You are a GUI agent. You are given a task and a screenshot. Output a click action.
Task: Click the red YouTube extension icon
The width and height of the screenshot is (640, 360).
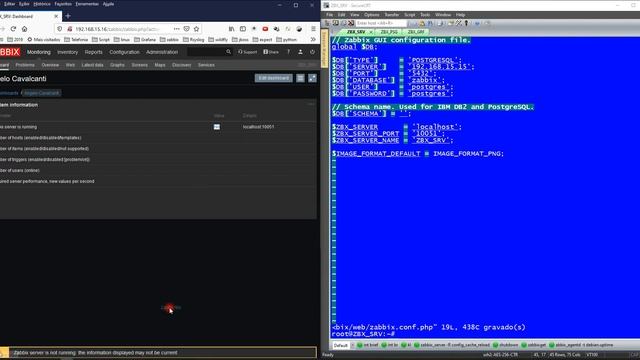click(265, 29)
